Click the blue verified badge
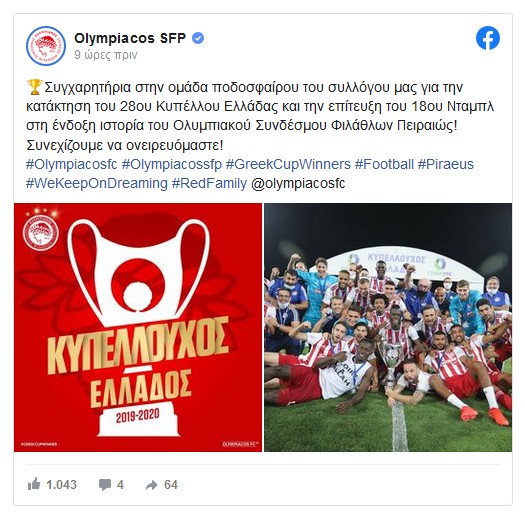Viewport: 525px width, 519px height. (x=198, y=38)
